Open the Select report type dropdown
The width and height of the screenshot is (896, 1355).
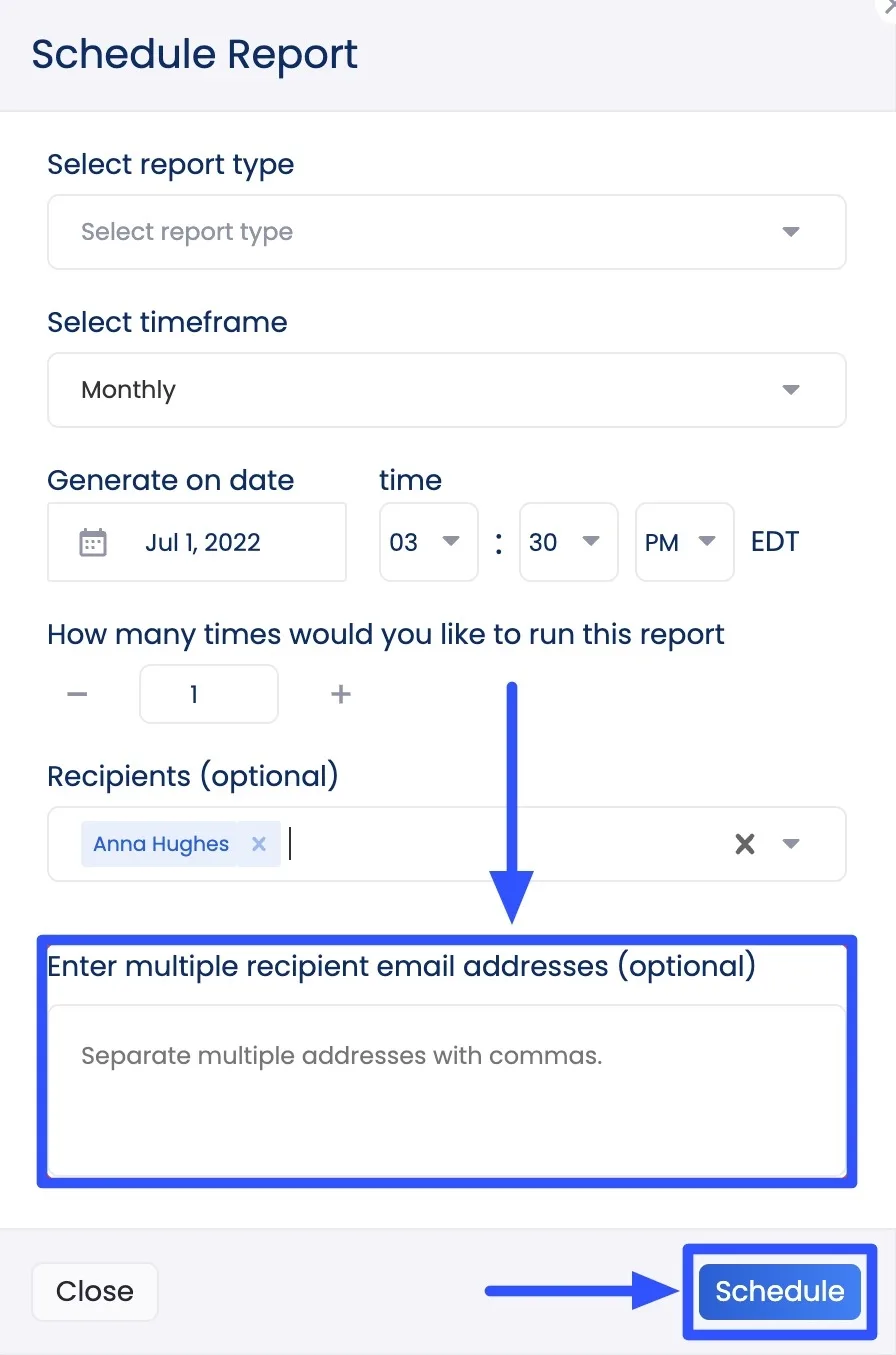coord(446,231)
